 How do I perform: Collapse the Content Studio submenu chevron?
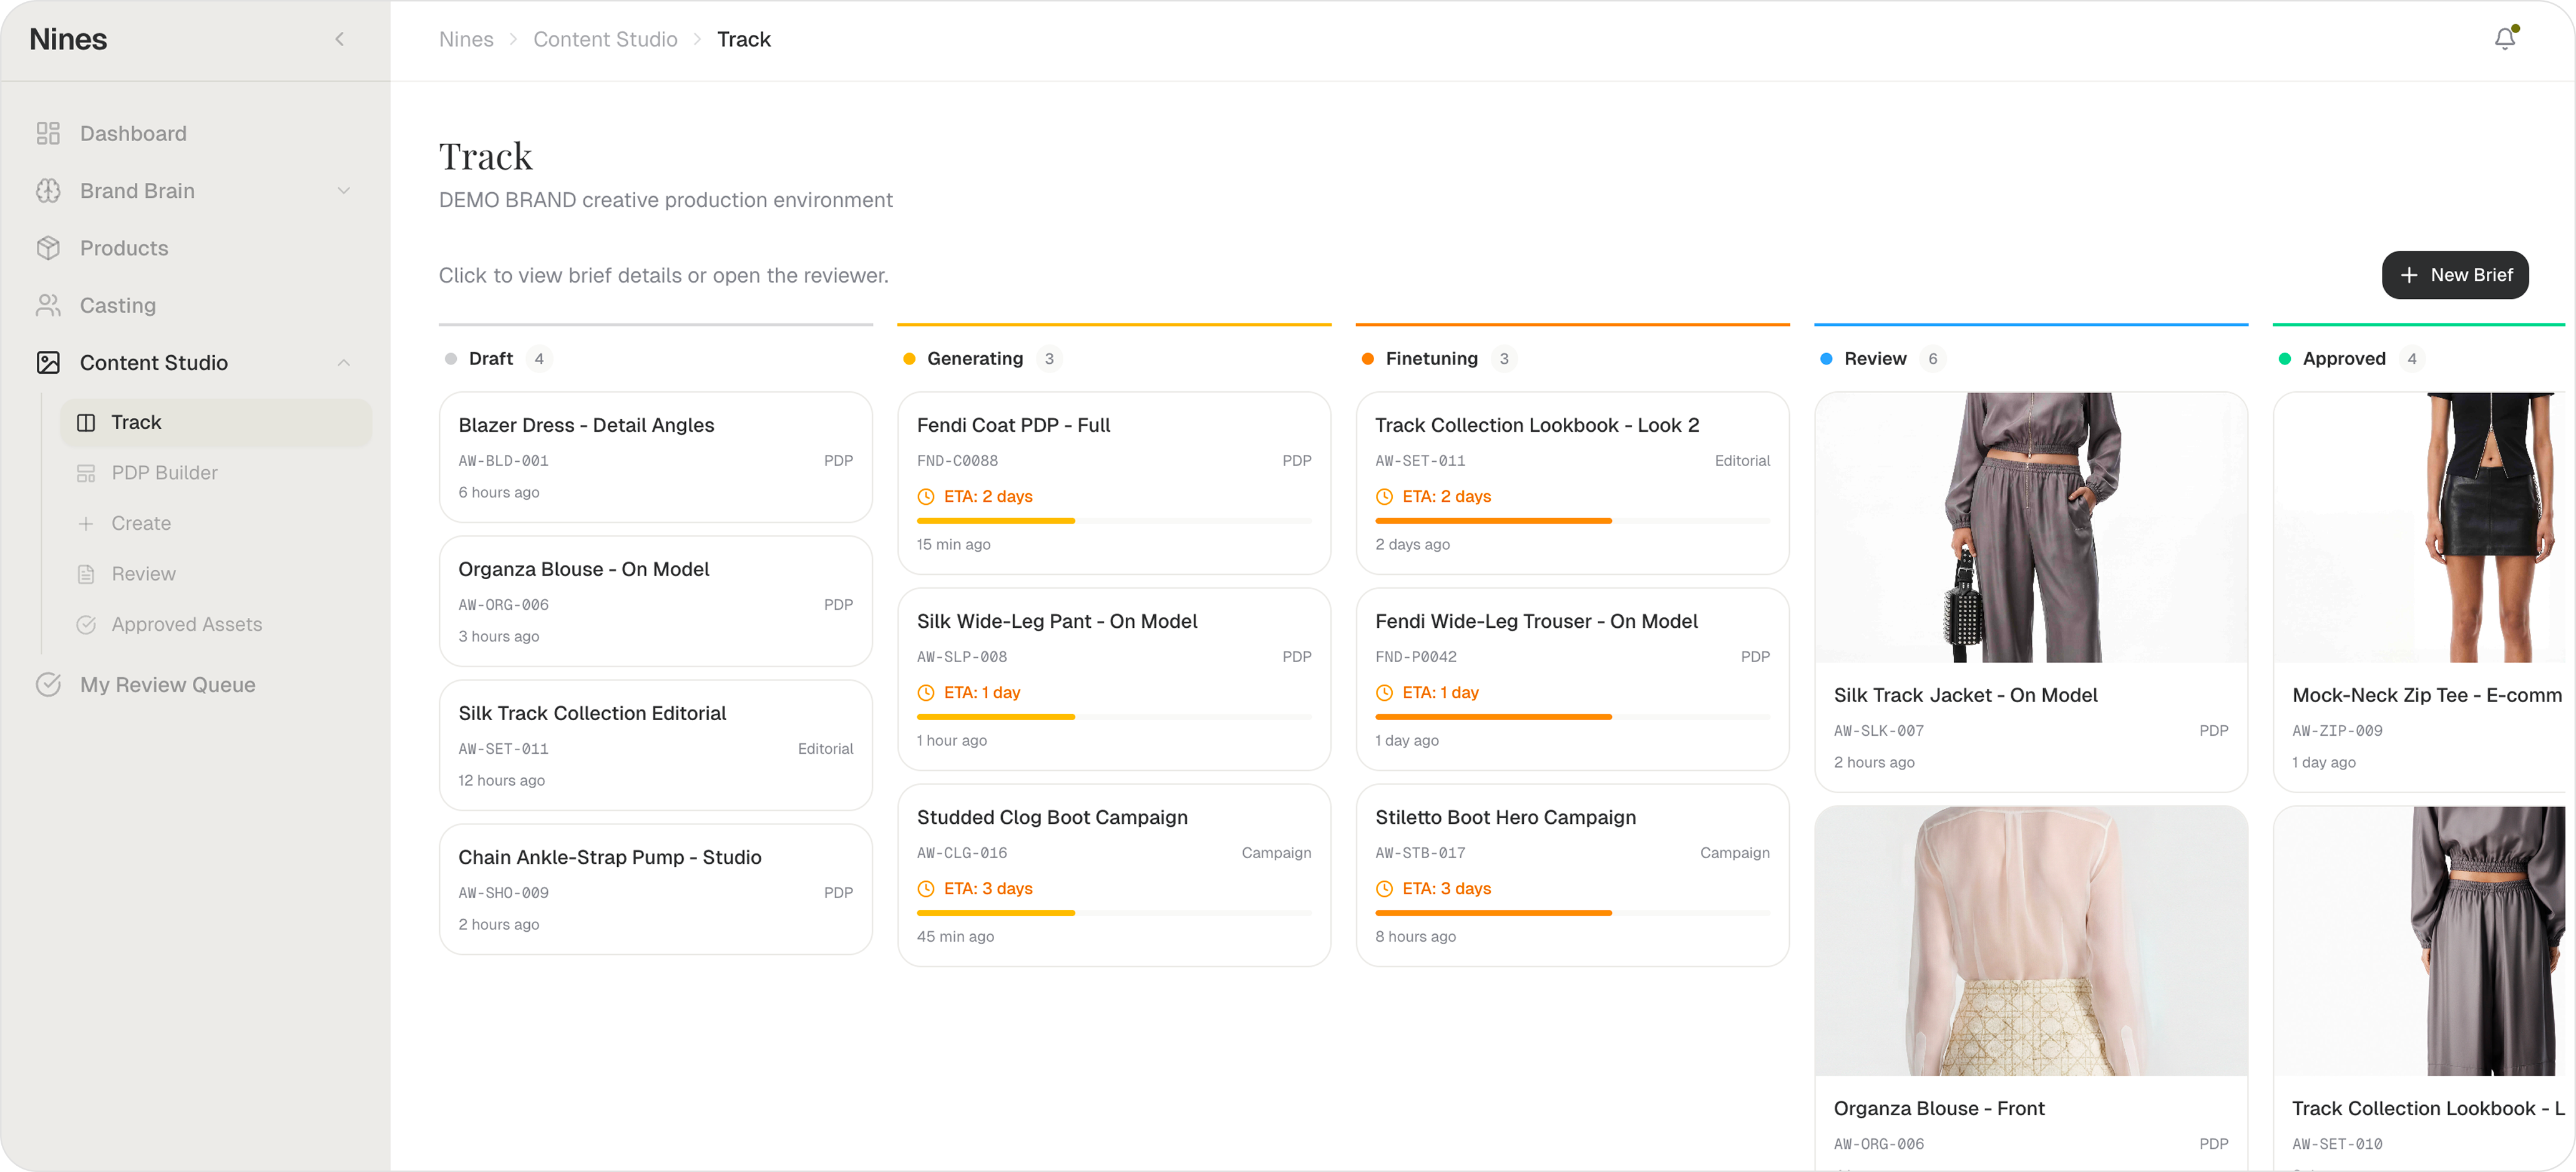click(344, 363)
